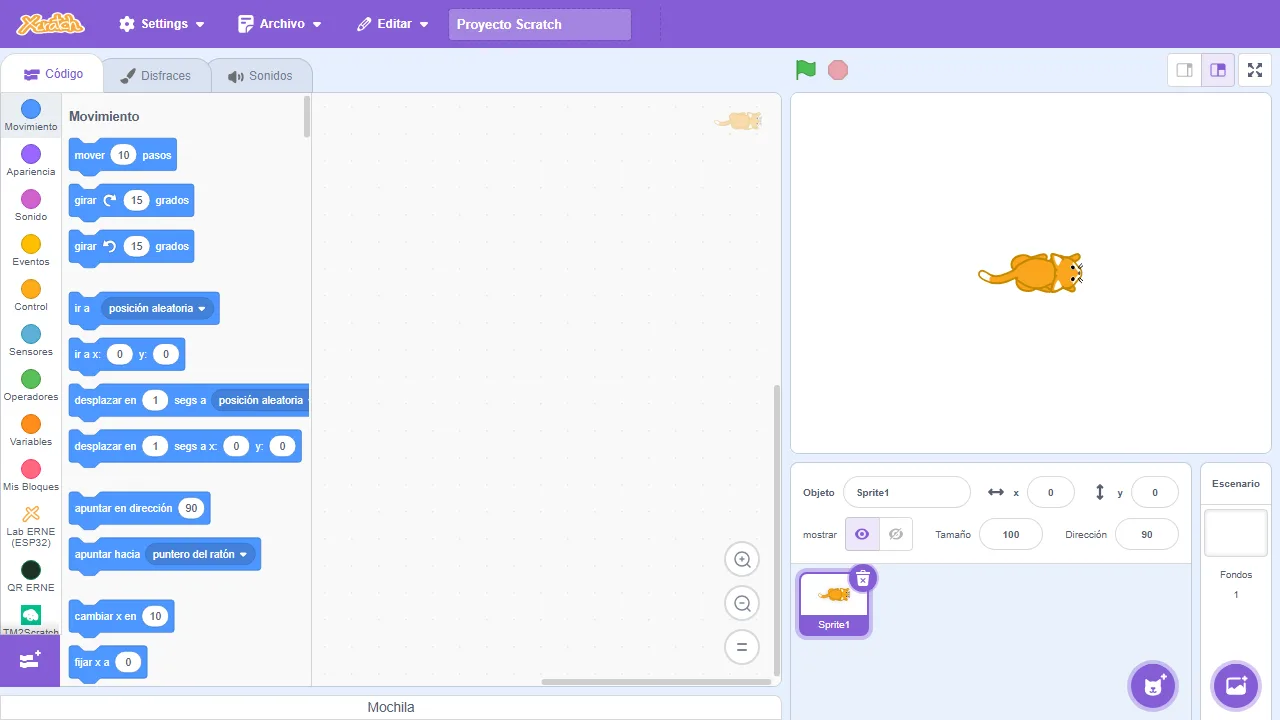Screen dimensions: 1280x720
Task: Switch to the Sonidos tab
Action: (260, 76)
